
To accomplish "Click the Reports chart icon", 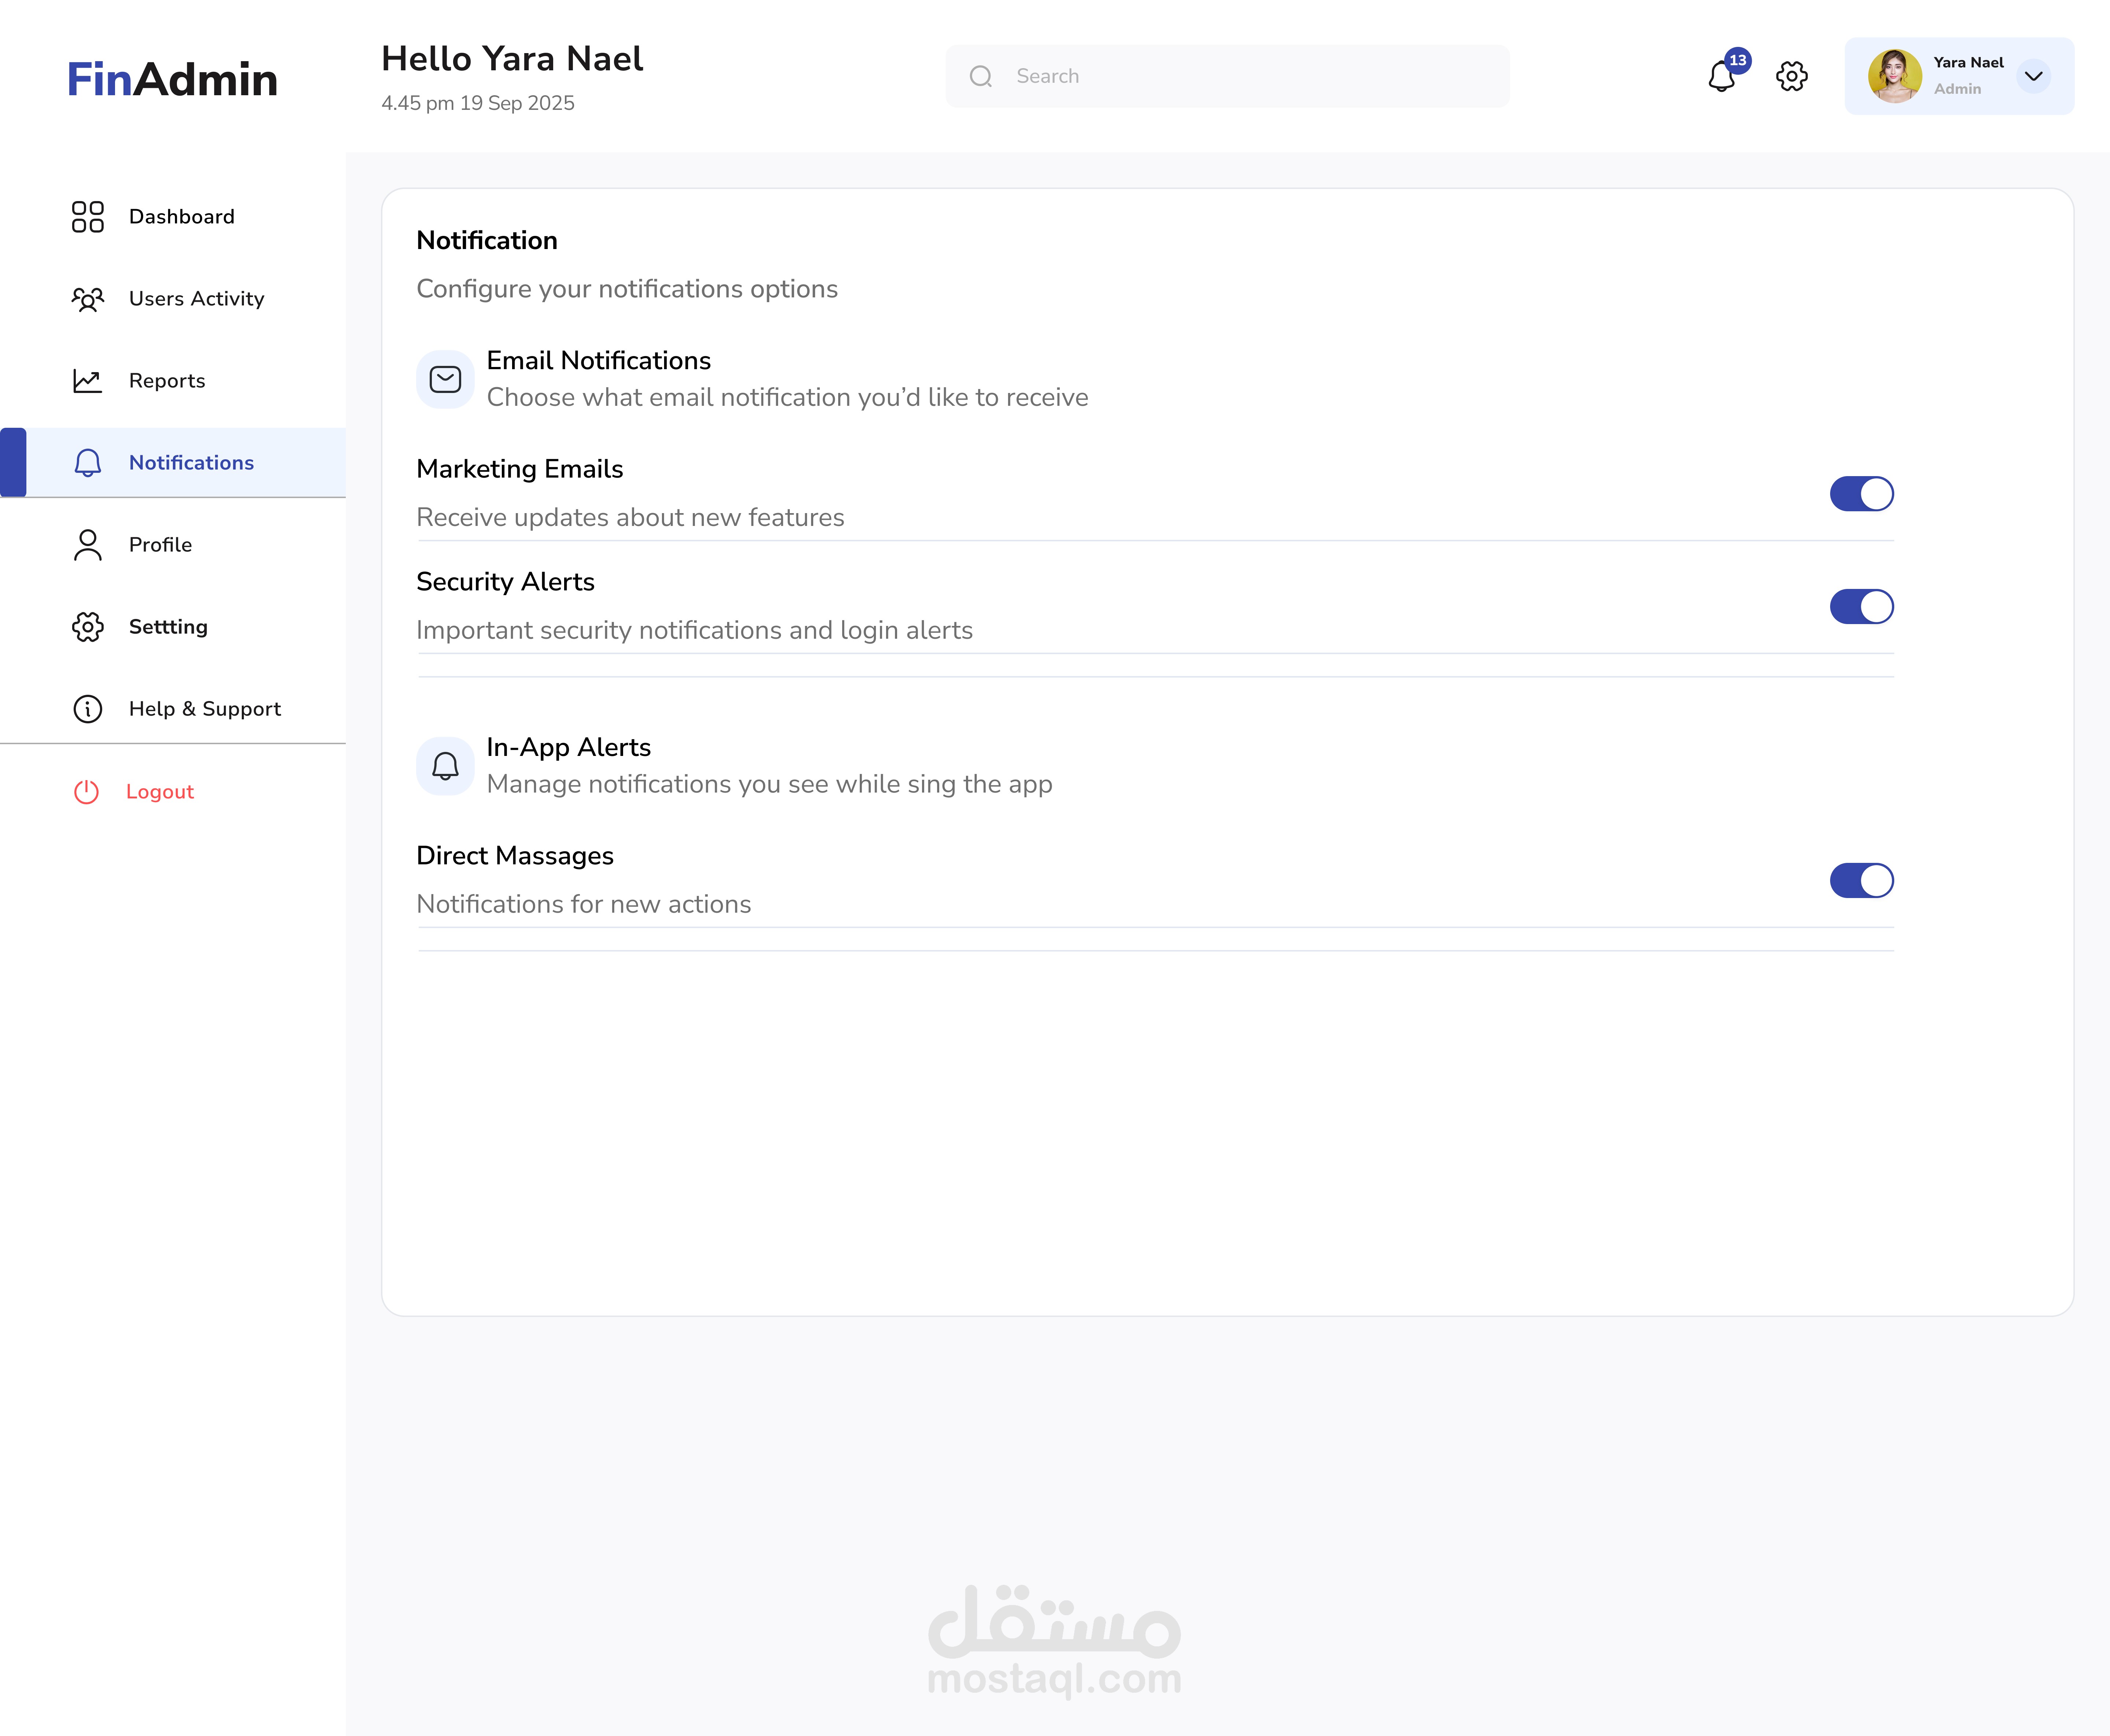I will point(88,381).
